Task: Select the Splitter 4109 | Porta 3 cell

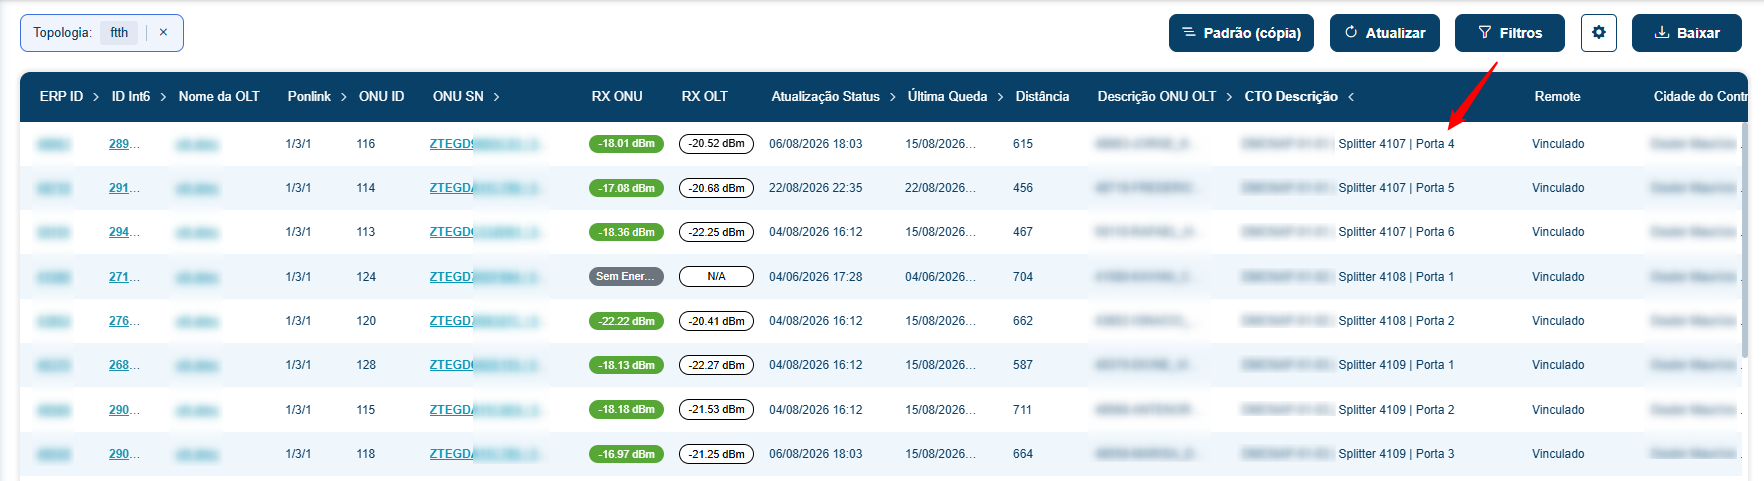Action: [1396, 454]
